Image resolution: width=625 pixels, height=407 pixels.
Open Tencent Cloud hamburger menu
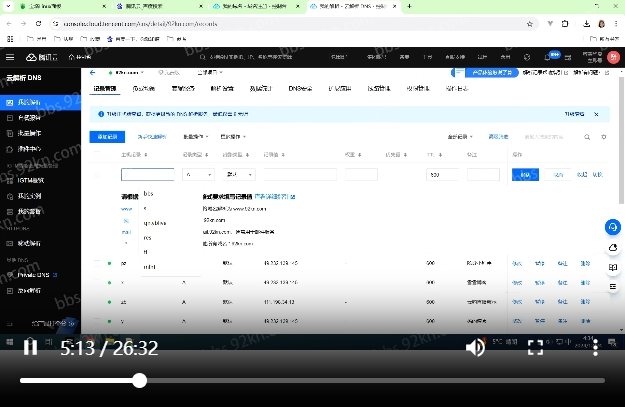pyautogui.click(x=10, y=57)
